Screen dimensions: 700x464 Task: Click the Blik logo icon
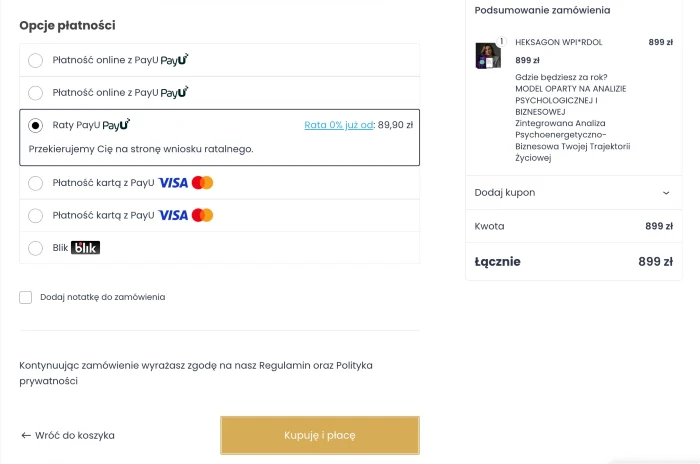tap(85, 248)
